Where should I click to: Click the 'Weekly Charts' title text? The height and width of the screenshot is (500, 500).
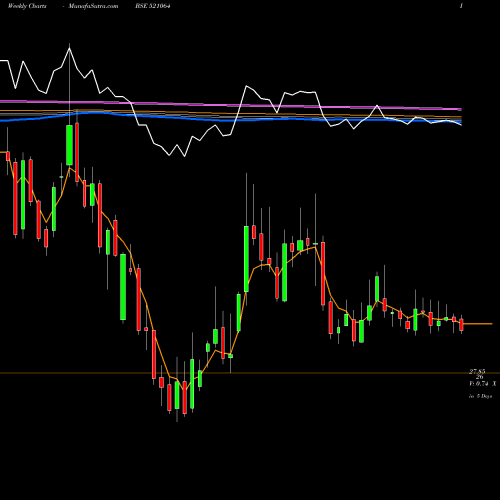point(27,6)
